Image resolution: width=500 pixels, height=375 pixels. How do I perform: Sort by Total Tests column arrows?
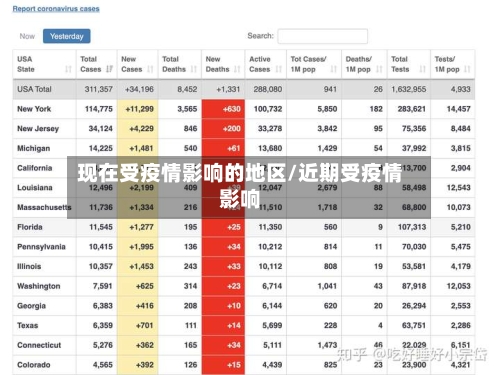click(423, 69)
